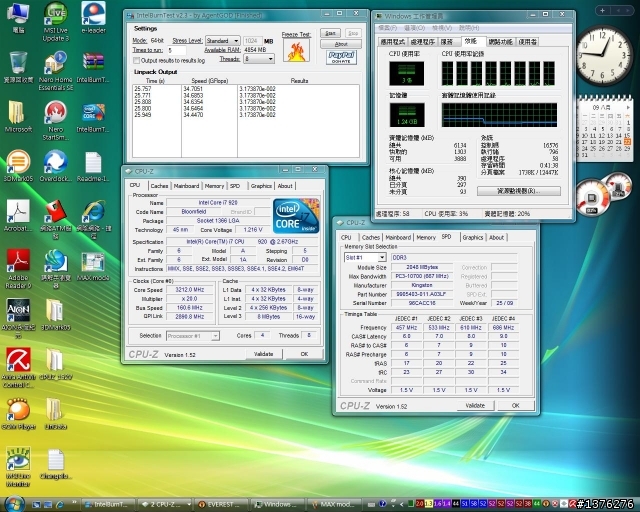Open the IntelBurnTest WinRAR archive icon
The height and width of the screenshot is (512, 640).
pyautogui.click(x=93, y=67)
